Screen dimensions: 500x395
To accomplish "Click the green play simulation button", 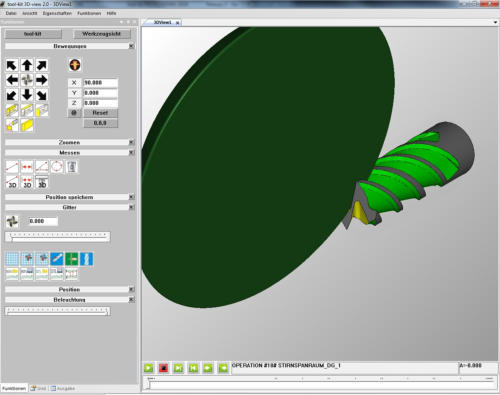I will [x=149, y=368].
